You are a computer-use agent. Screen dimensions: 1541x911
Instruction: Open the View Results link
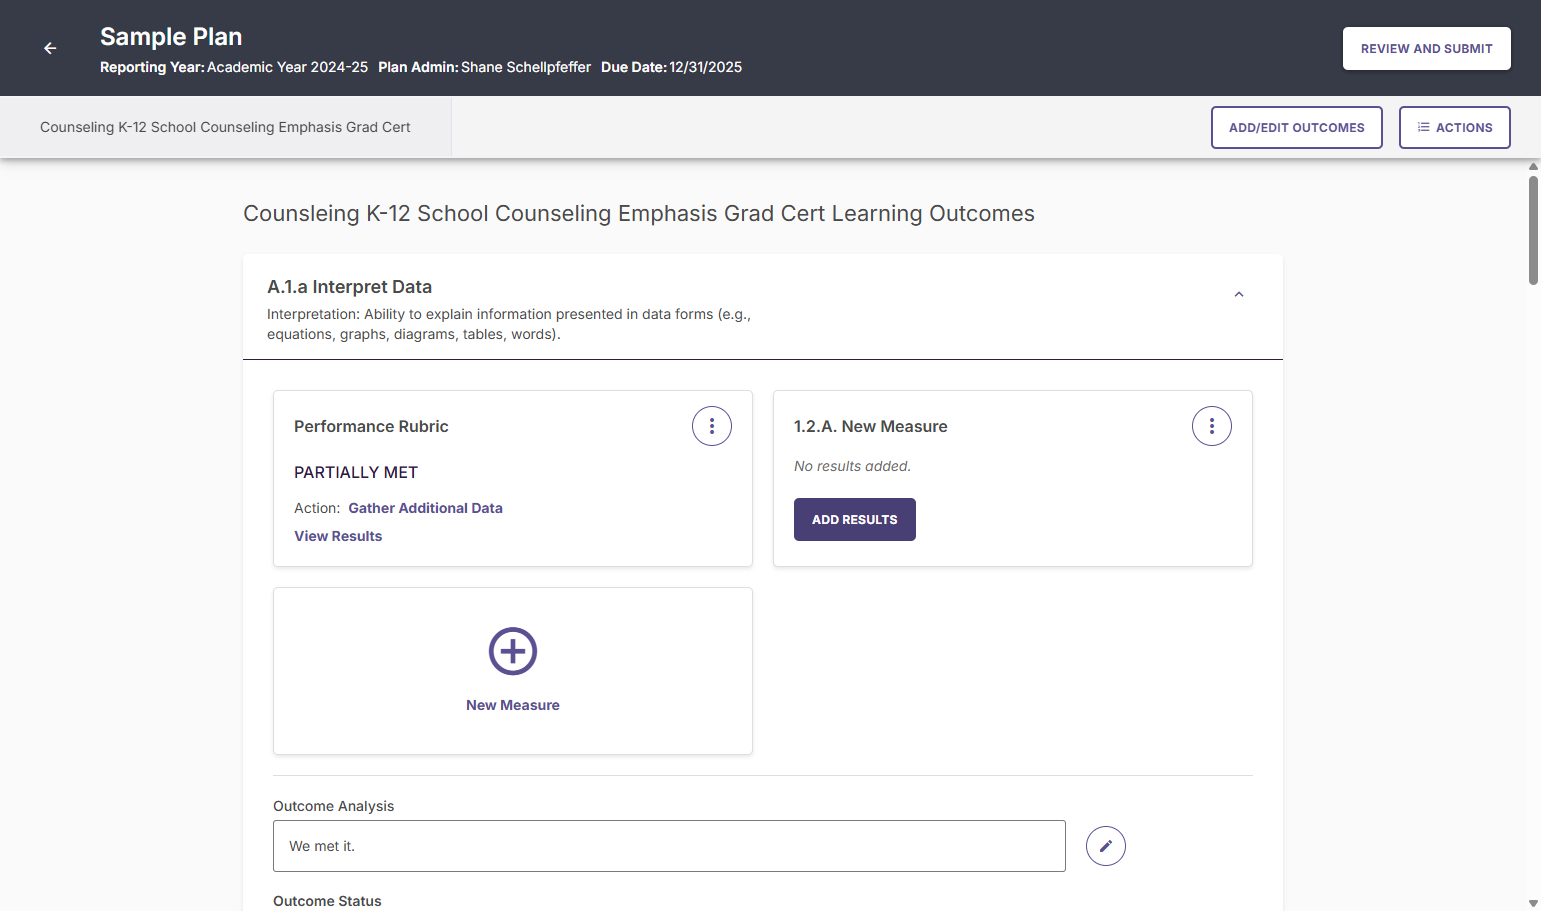pos(338,536)
